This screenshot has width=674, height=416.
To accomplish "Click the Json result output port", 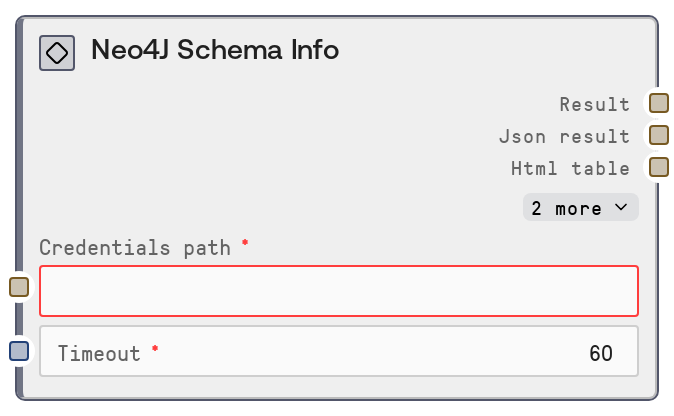I will pyautogui.click(x=658, y=135).
